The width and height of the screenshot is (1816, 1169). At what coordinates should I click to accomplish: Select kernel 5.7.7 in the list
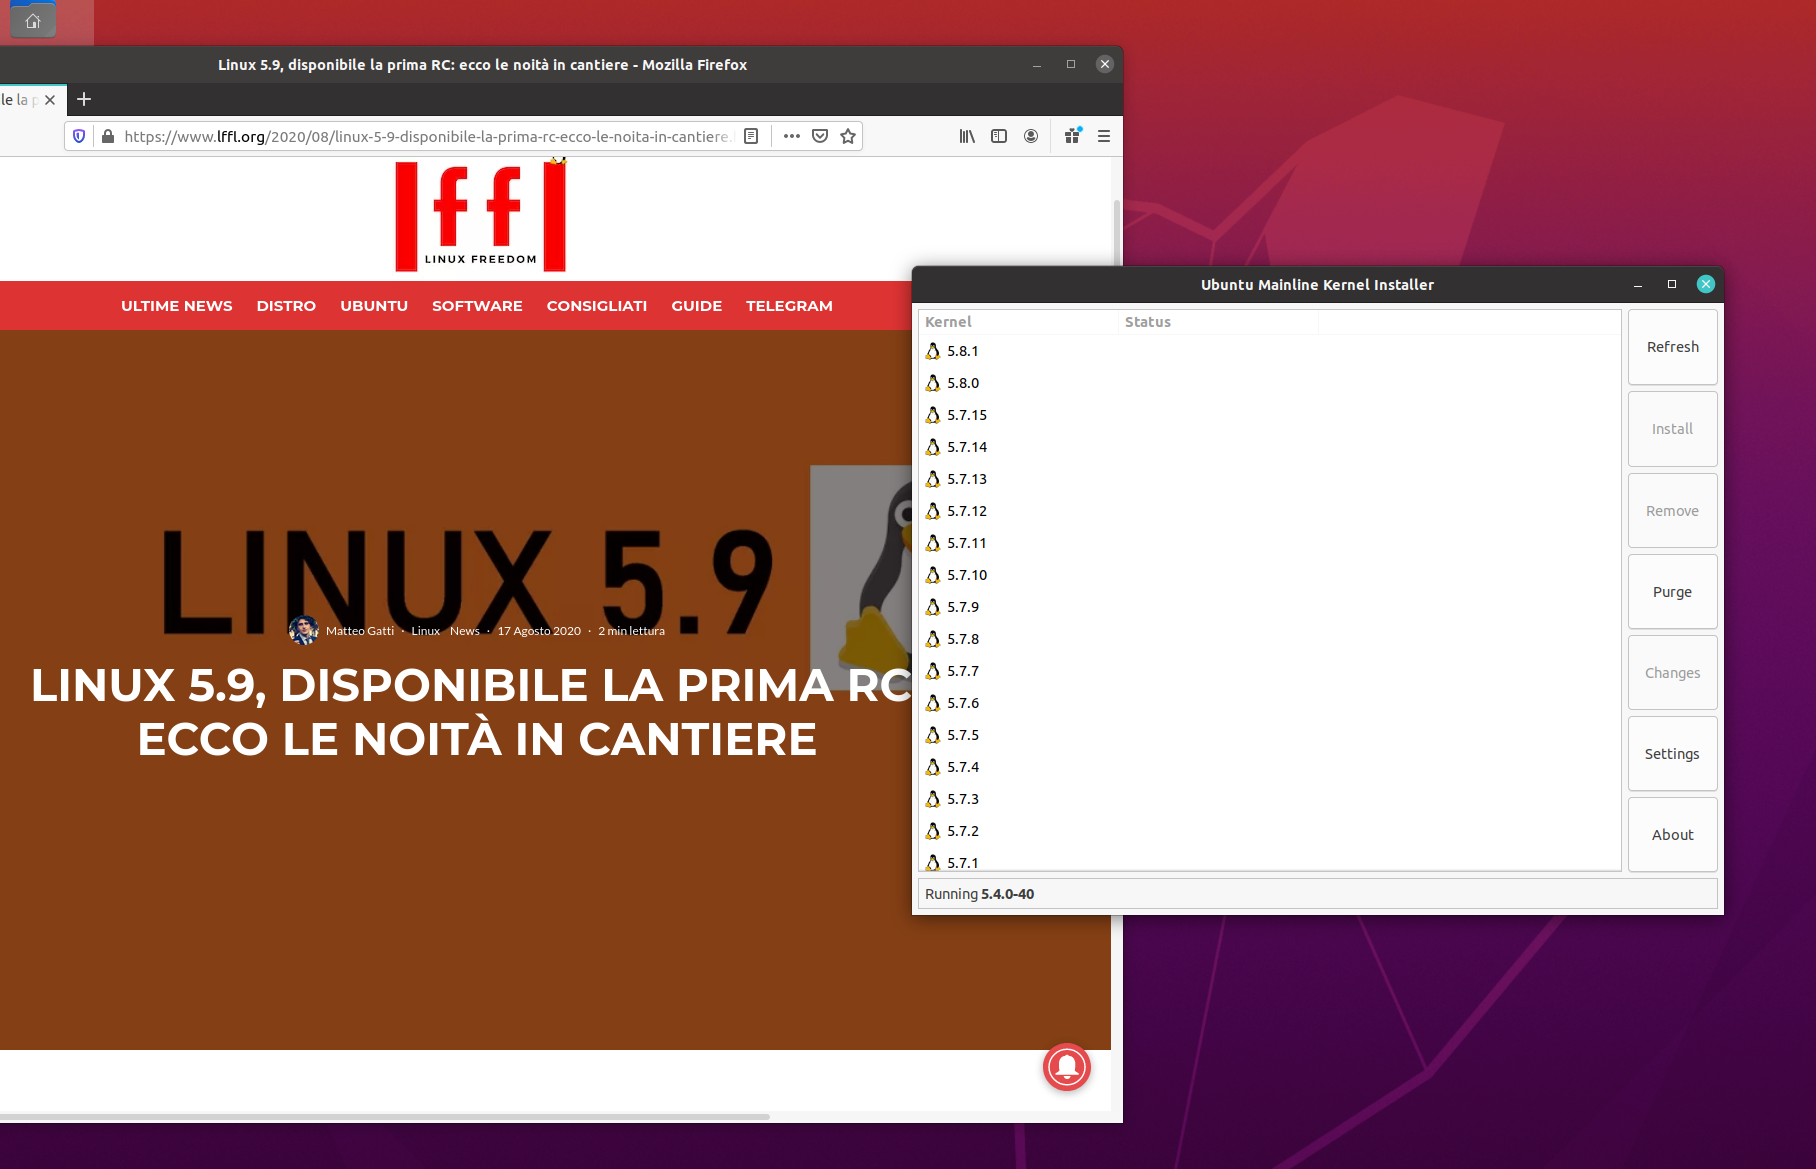click(x=1269, y=671)
